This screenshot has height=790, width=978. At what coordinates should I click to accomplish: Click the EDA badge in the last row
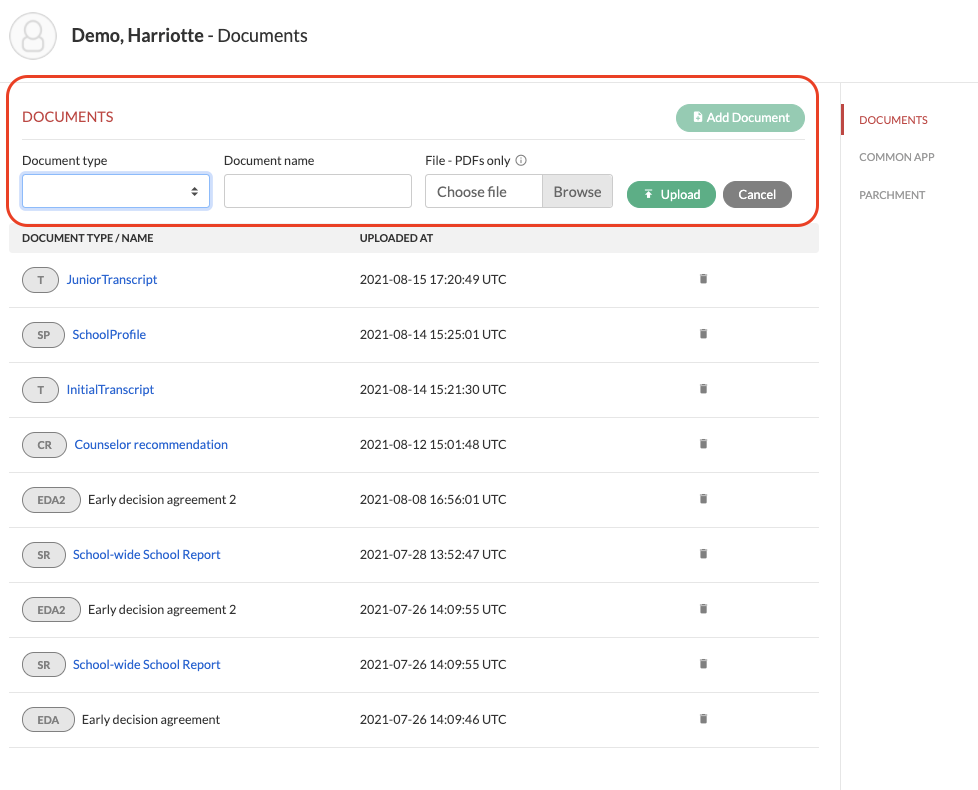point(48,720)
